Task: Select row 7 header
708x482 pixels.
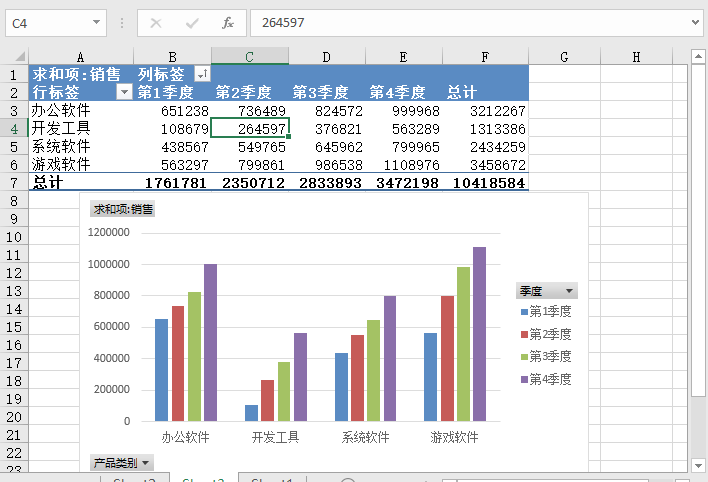Action: coord(14,183)
